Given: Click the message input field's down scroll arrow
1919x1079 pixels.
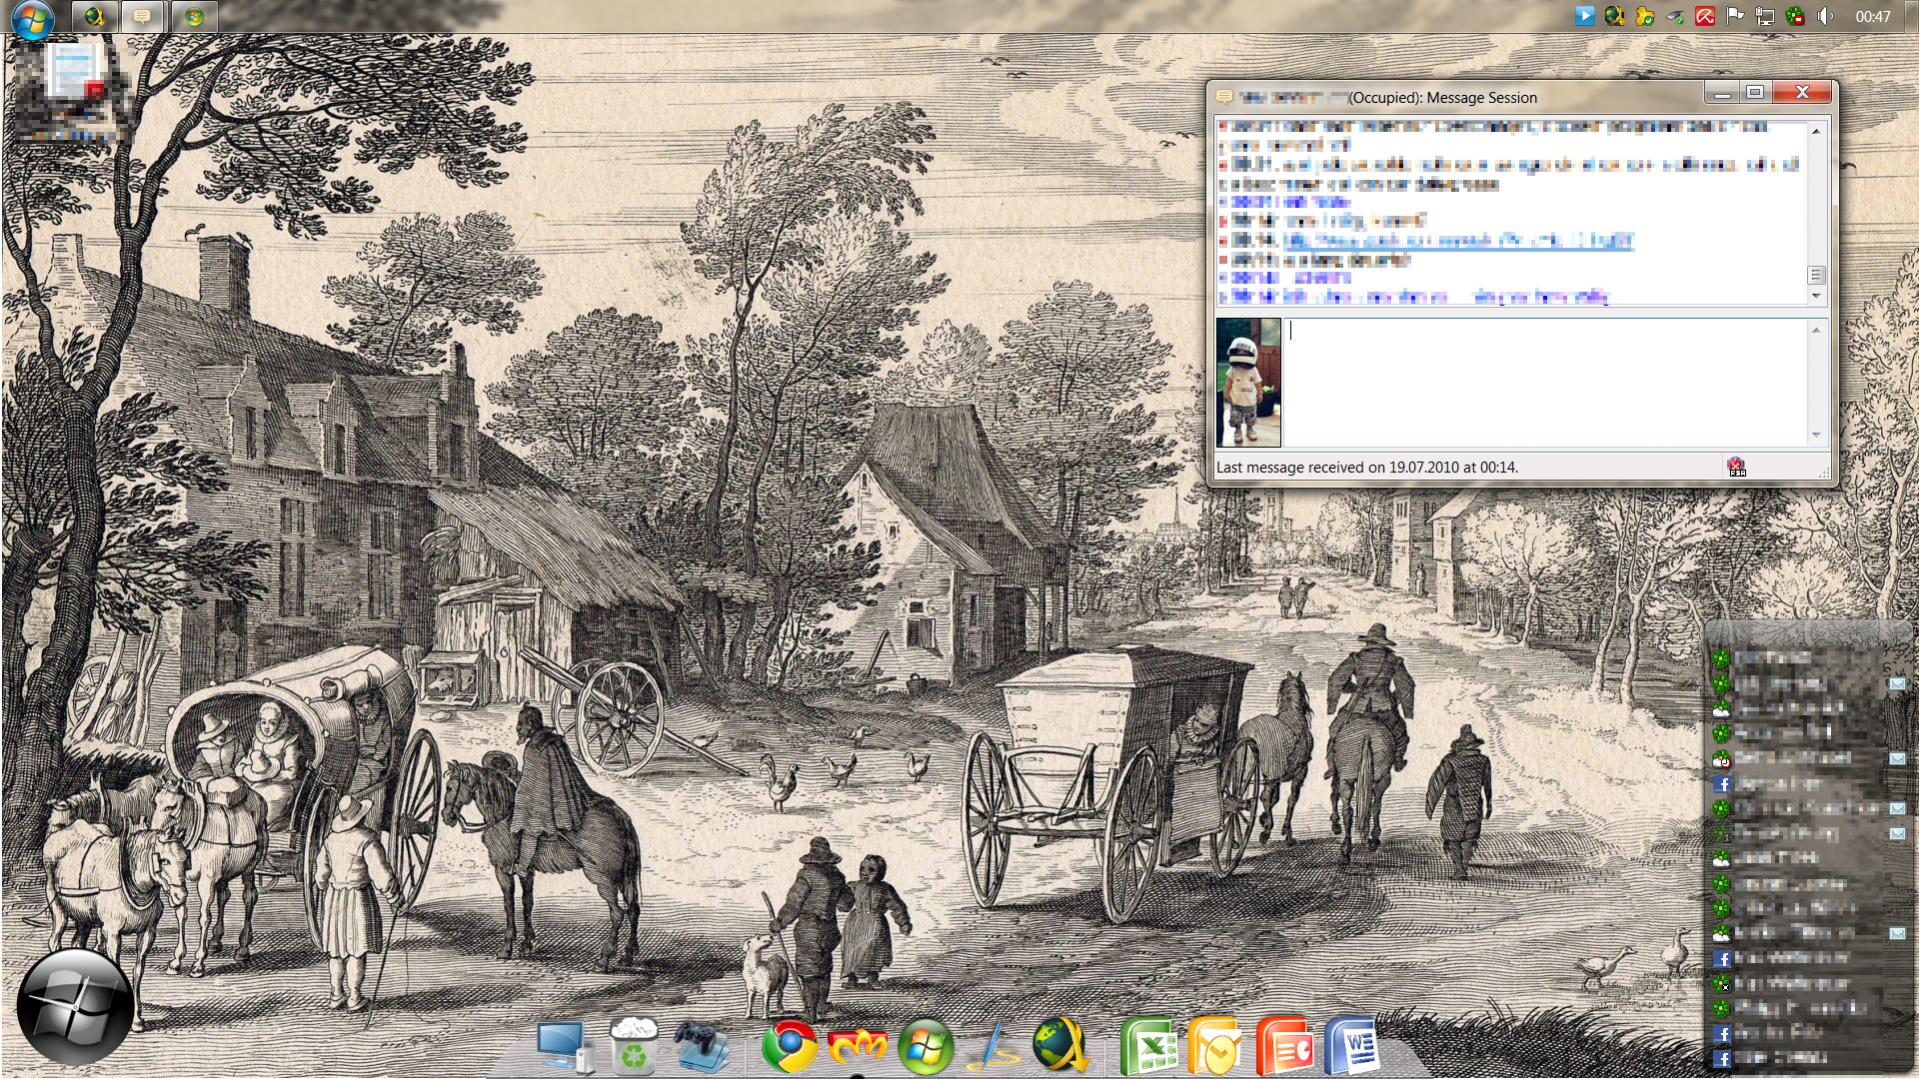Looking at the screenshot, I should (1816, 435).
